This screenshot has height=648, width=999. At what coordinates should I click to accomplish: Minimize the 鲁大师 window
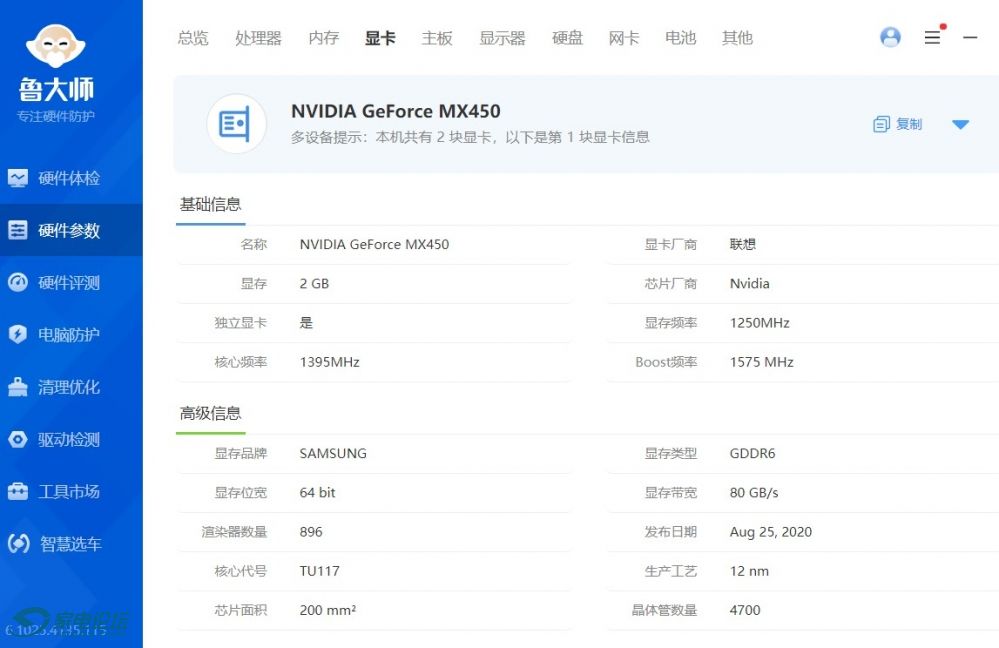point(970,38)
